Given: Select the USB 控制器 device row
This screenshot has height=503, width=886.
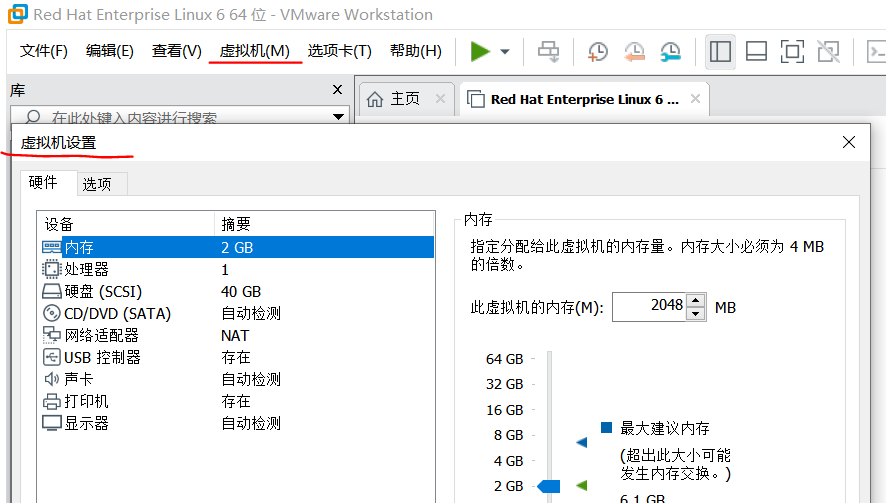Looking at the screenshot, I should tap(237, 358).
